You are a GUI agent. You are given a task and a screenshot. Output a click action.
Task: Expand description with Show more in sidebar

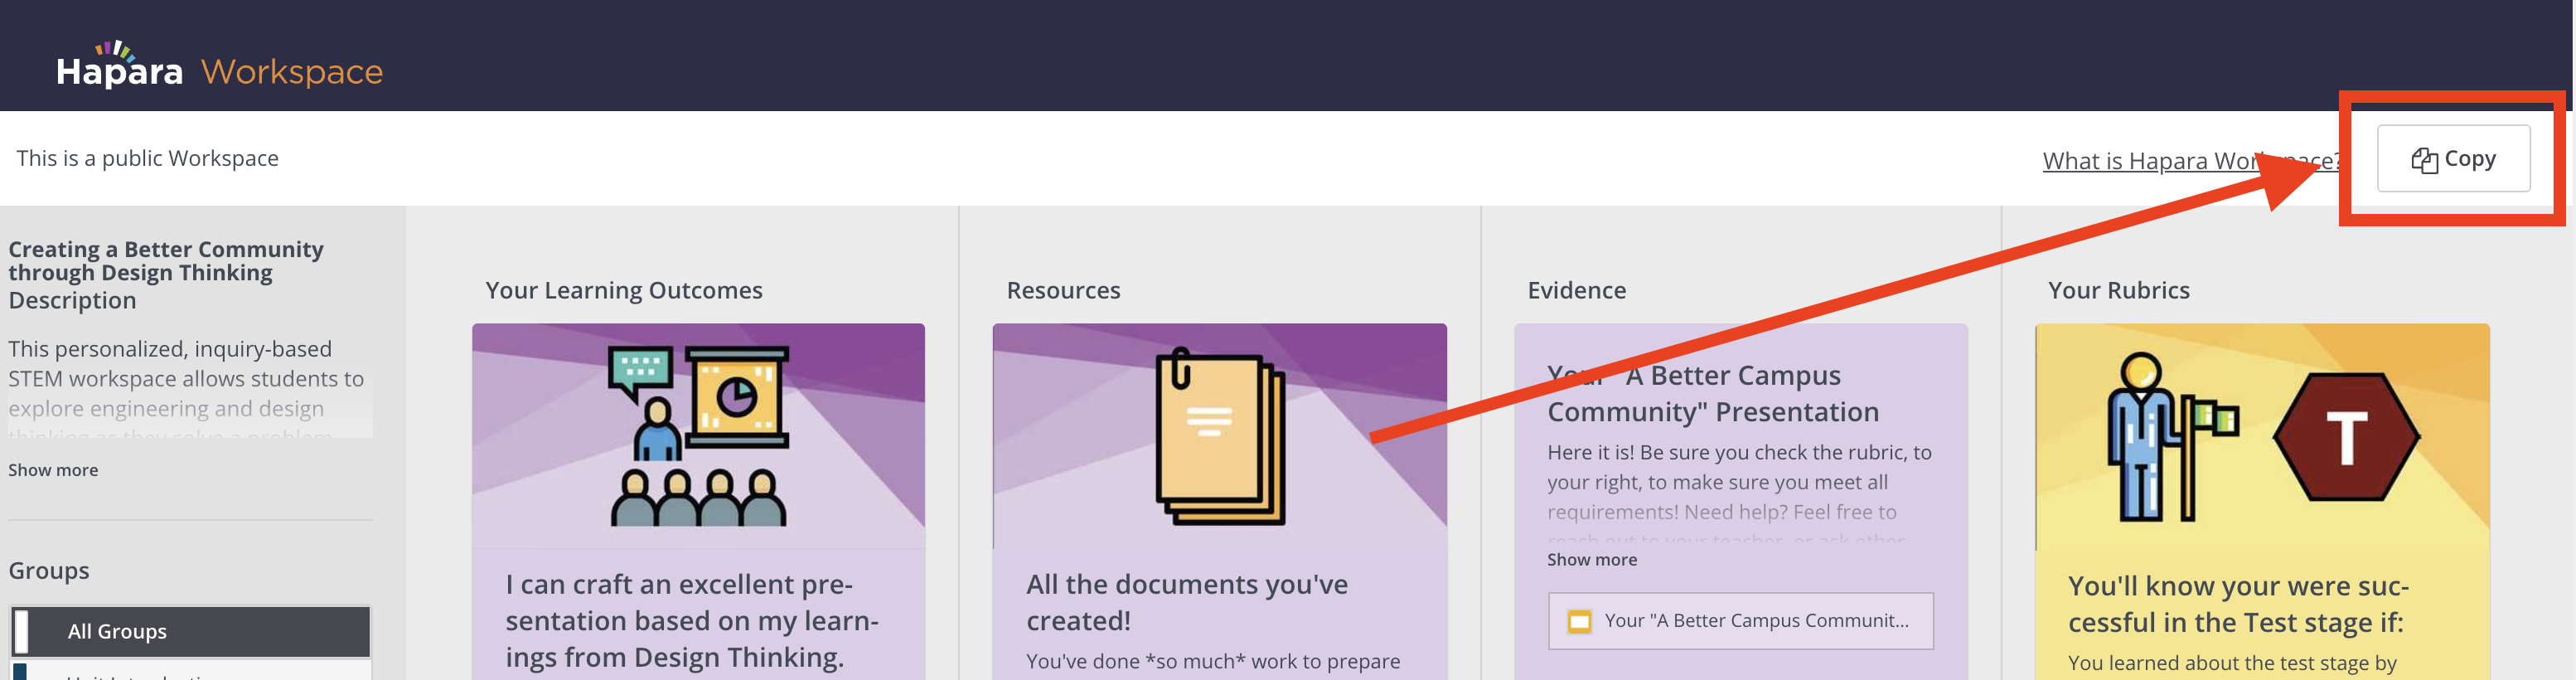click(53, 470)
